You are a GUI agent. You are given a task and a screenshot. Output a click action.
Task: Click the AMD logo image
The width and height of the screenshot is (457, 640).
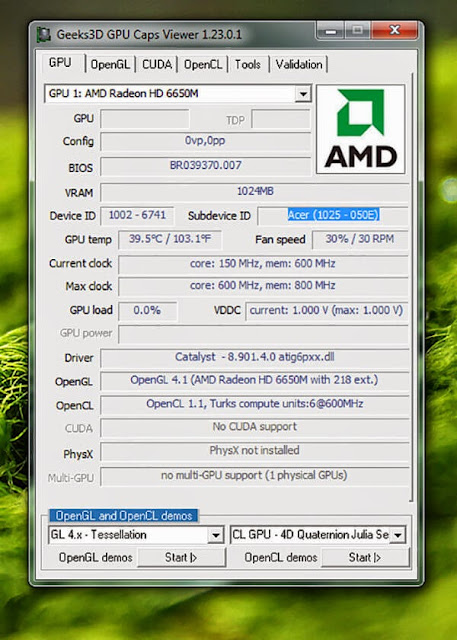pyautogui.click(x=361, y=129)
